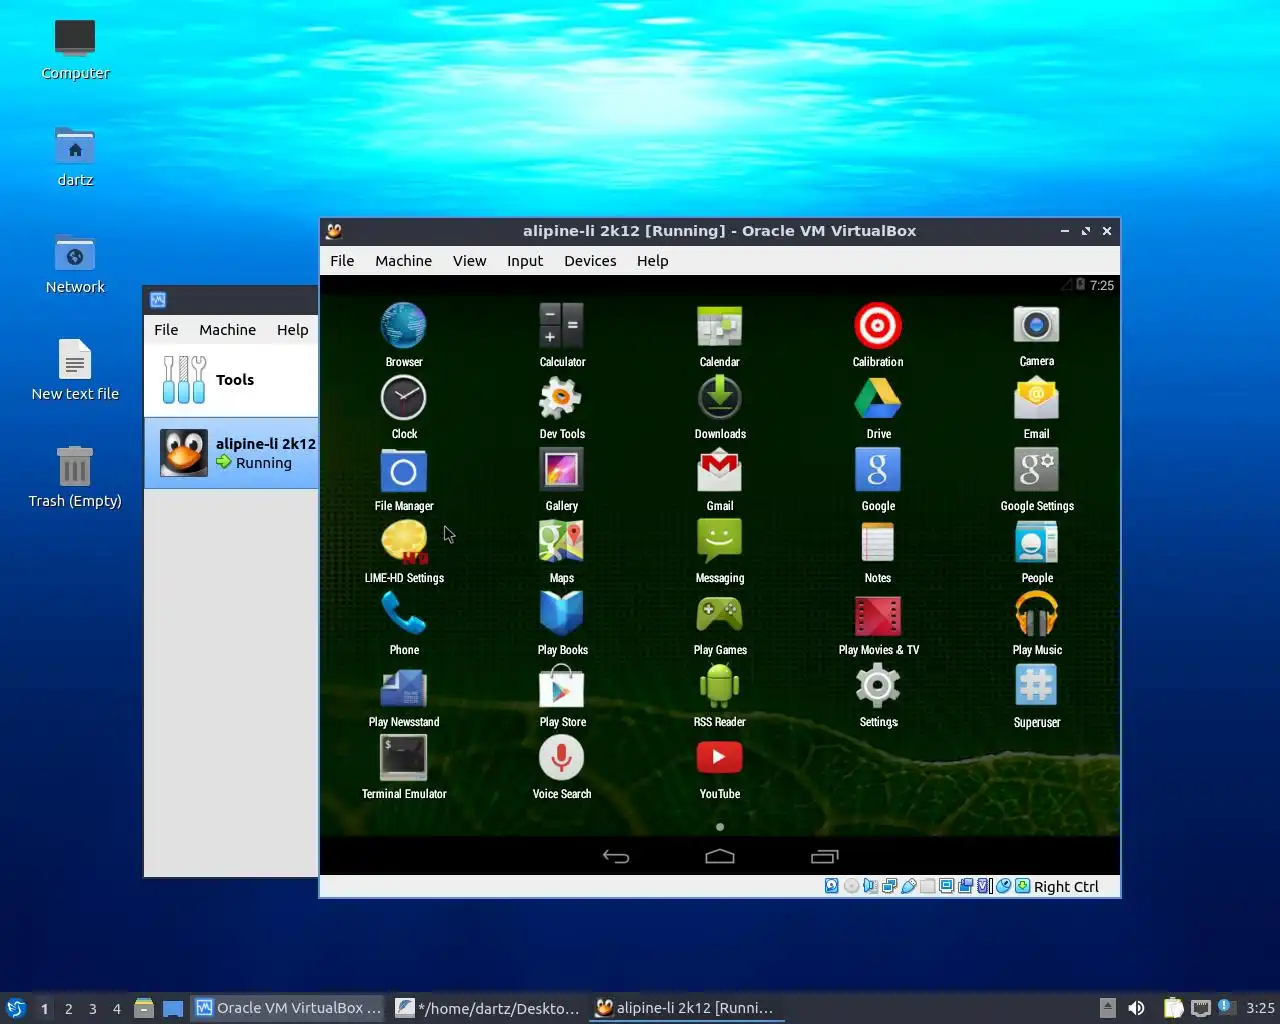Tap the Android home navigation button
1280x1024 pixels.
click(720, 856)
